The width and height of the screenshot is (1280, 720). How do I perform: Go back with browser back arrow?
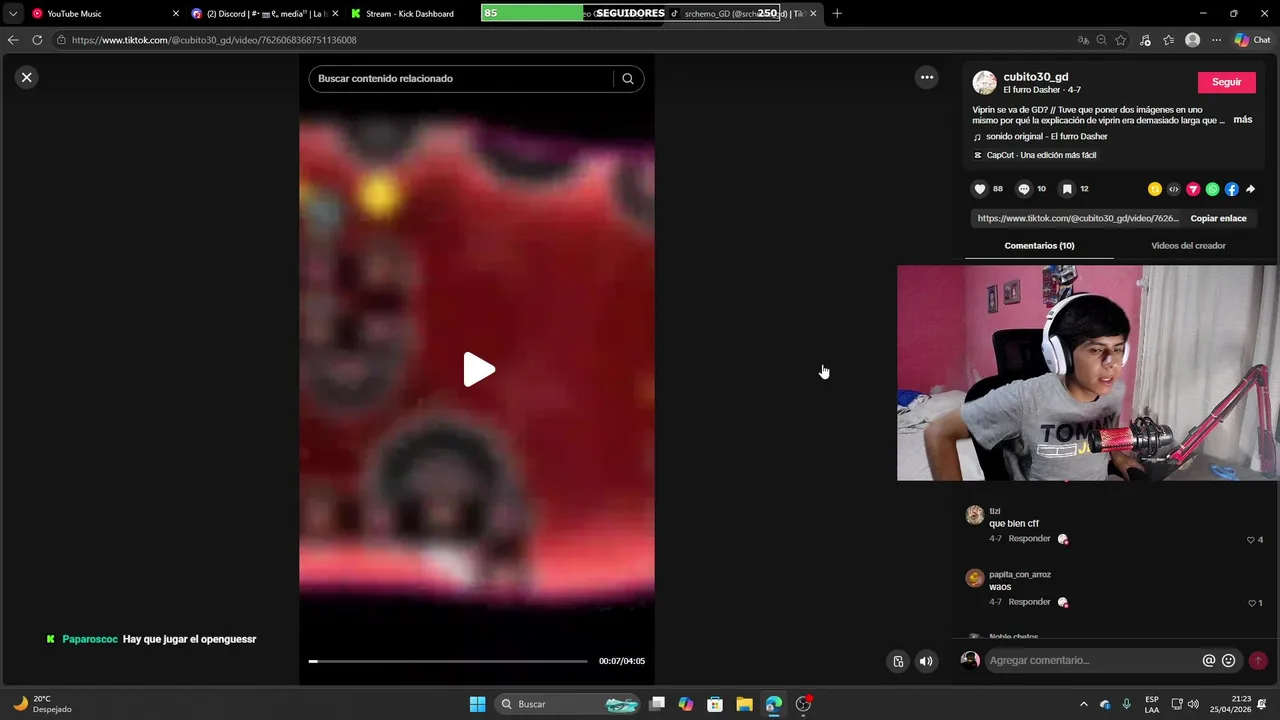click(x=13, y=40)
